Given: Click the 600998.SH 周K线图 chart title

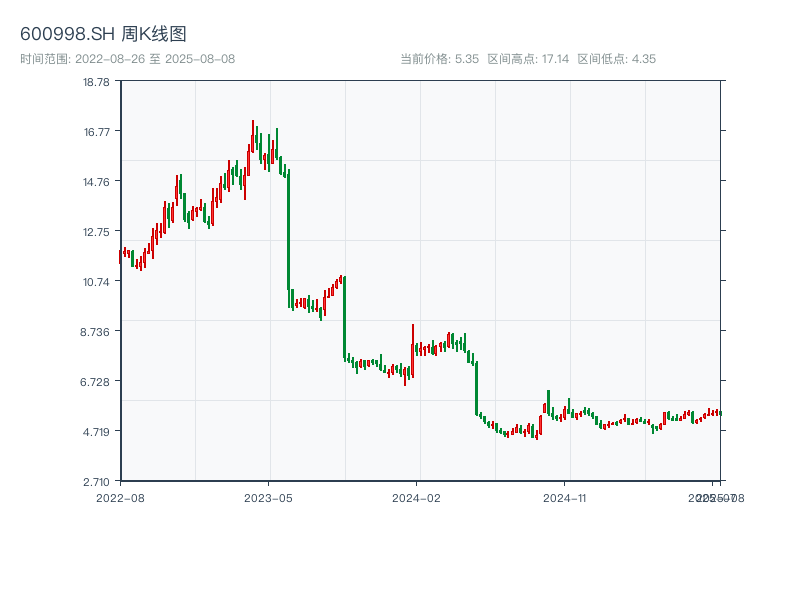Looking at the screenshot, I should point(103,35).
